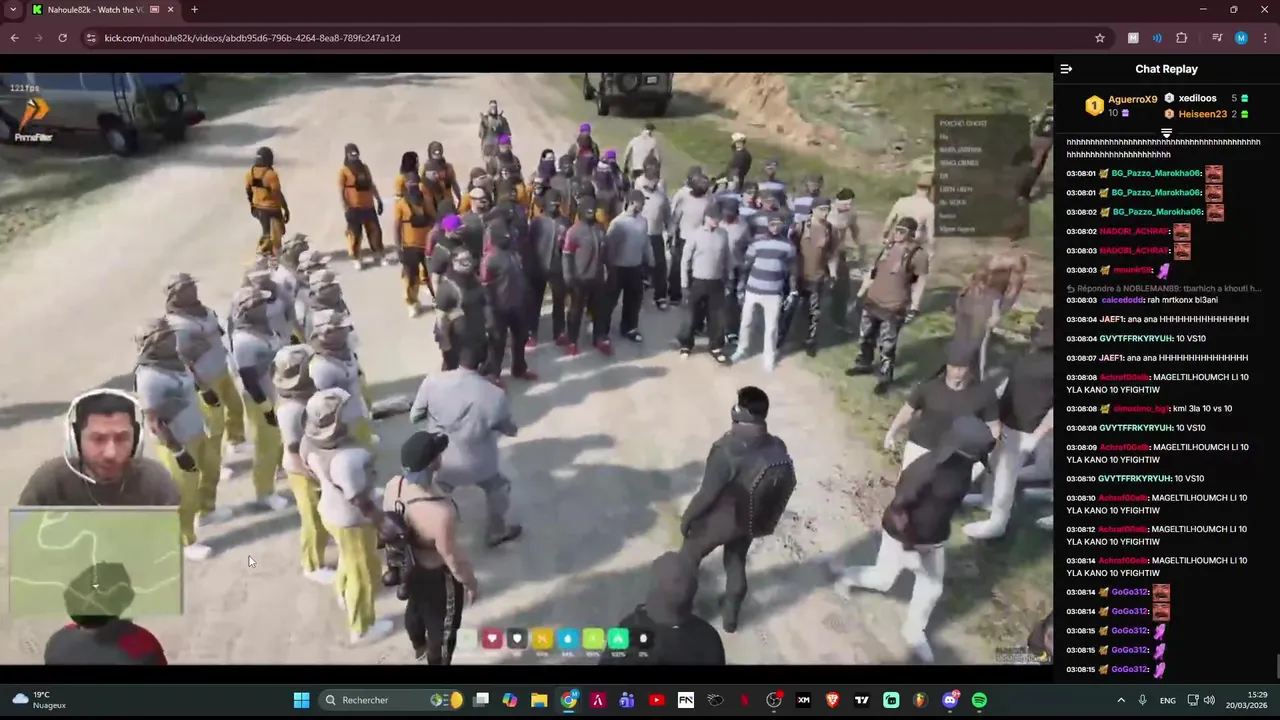Screen dimensions: 1280x720
Task: Open the Extensions puzzle icon
Action: 1182,38
